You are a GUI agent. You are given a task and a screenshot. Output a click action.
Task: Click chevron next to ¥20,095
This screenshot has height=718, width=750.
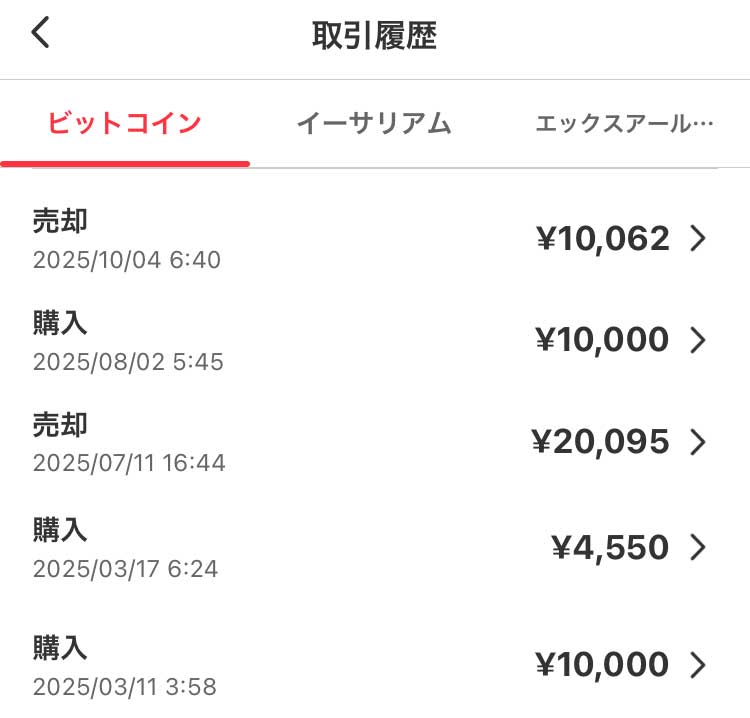click(698, 442)
